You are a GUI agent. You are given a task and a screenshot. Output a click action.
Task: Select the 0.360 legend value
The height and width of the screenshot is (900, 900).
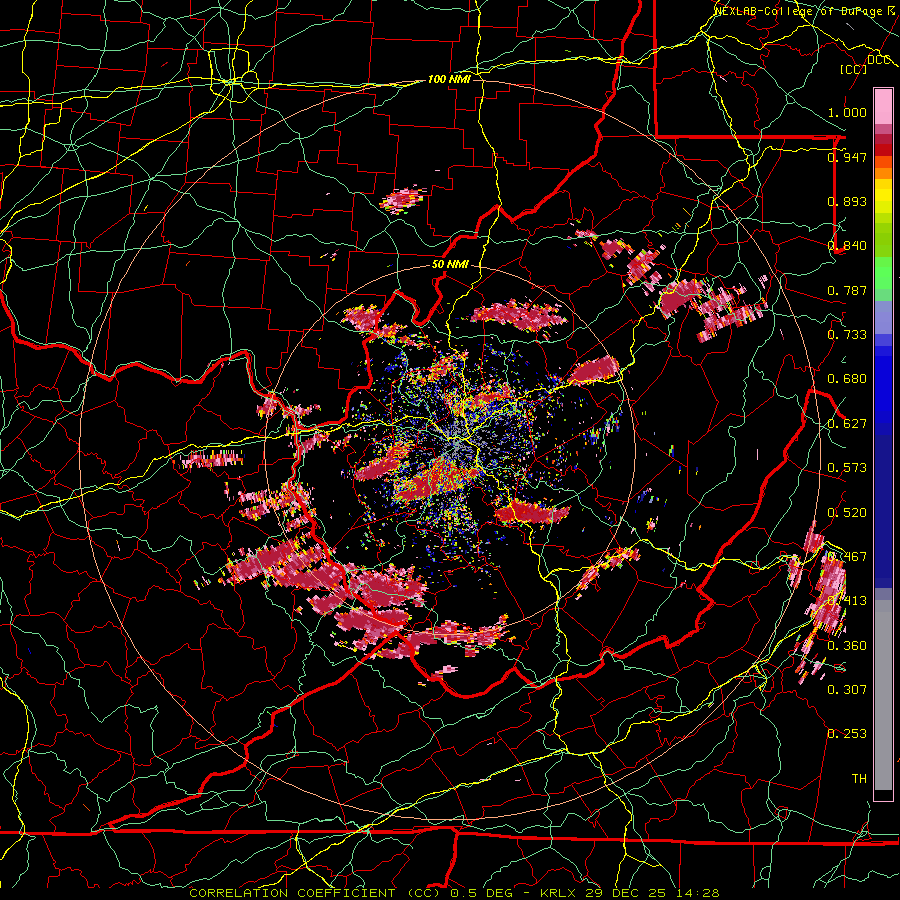click(x=847, y=646)
